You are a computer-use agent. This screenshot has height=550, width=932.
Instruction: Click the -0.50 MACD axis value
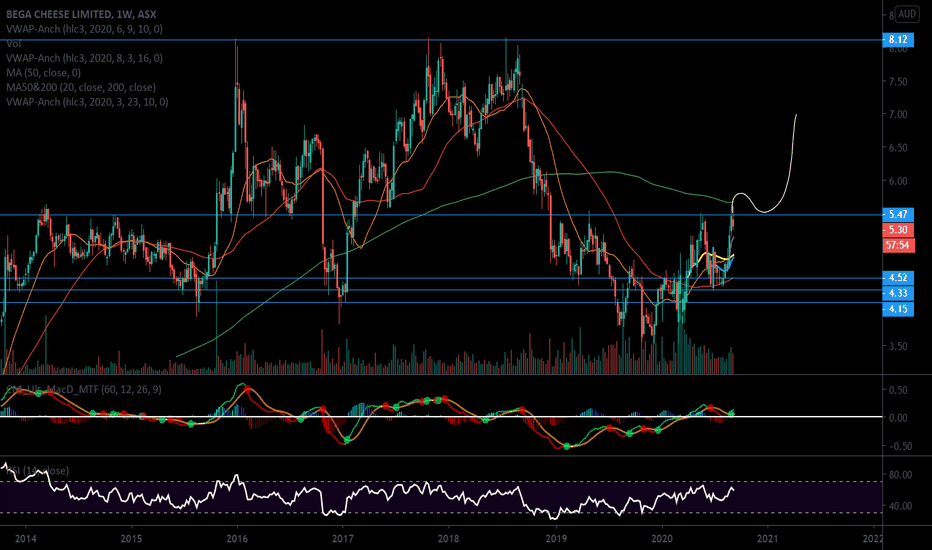pos(897,446)
